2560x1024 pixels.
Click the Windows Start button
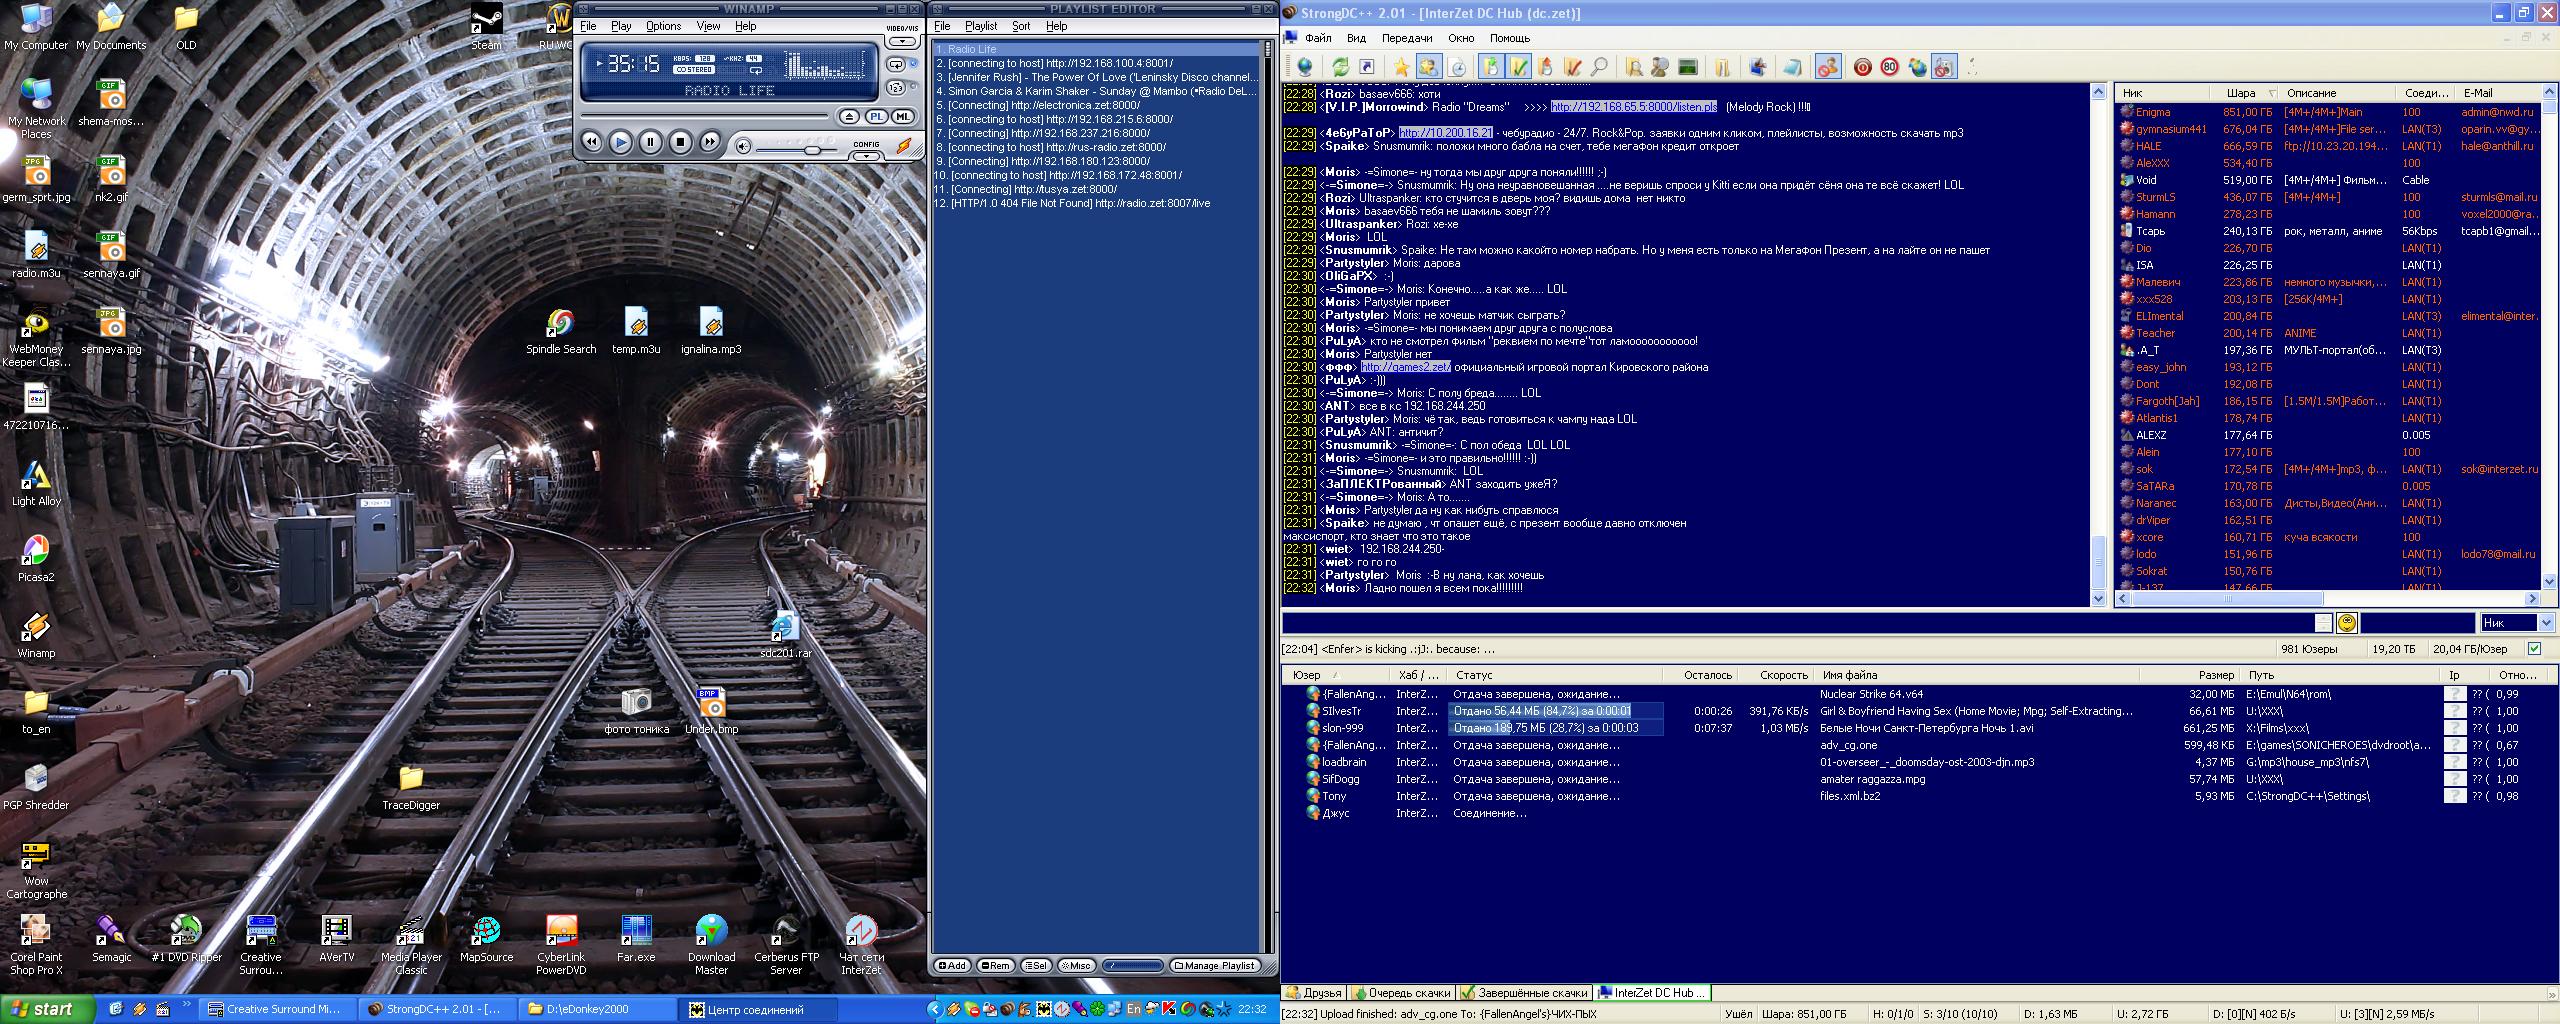(47, 1009)
